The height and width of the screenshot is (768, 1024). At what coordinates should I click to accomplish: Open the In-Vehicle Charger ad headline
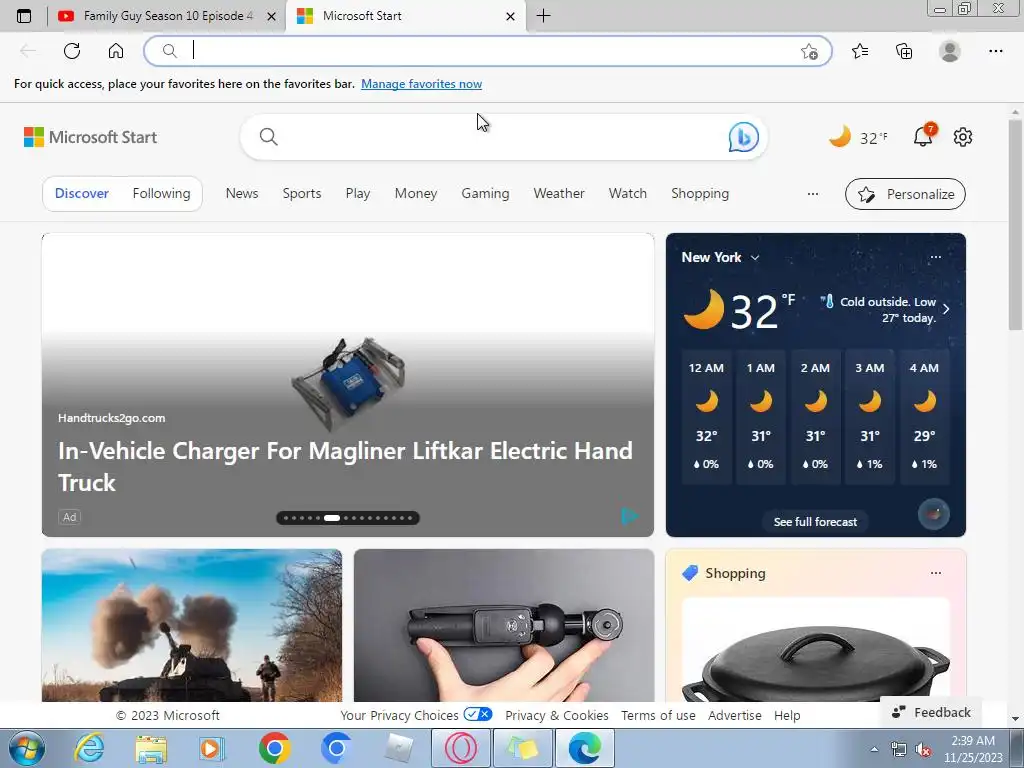pos(345,466)
